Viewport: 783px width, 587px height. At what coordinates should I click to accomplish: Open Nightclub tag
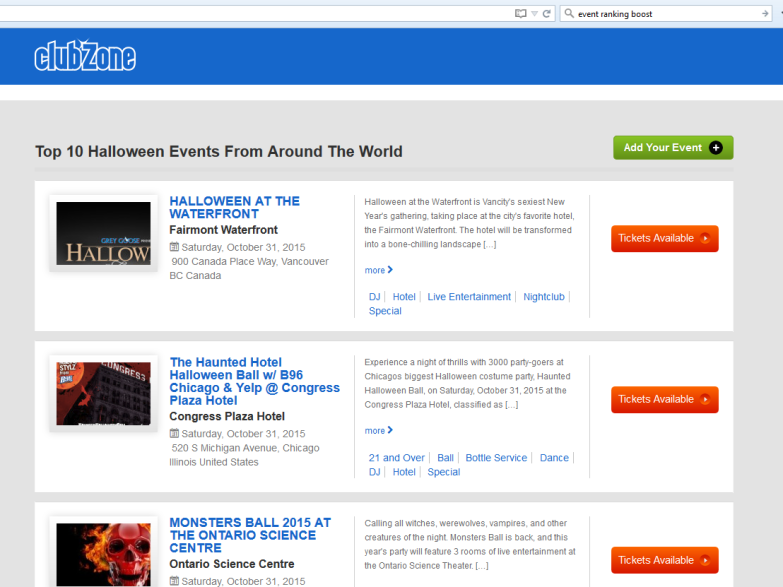coord(544,297)
